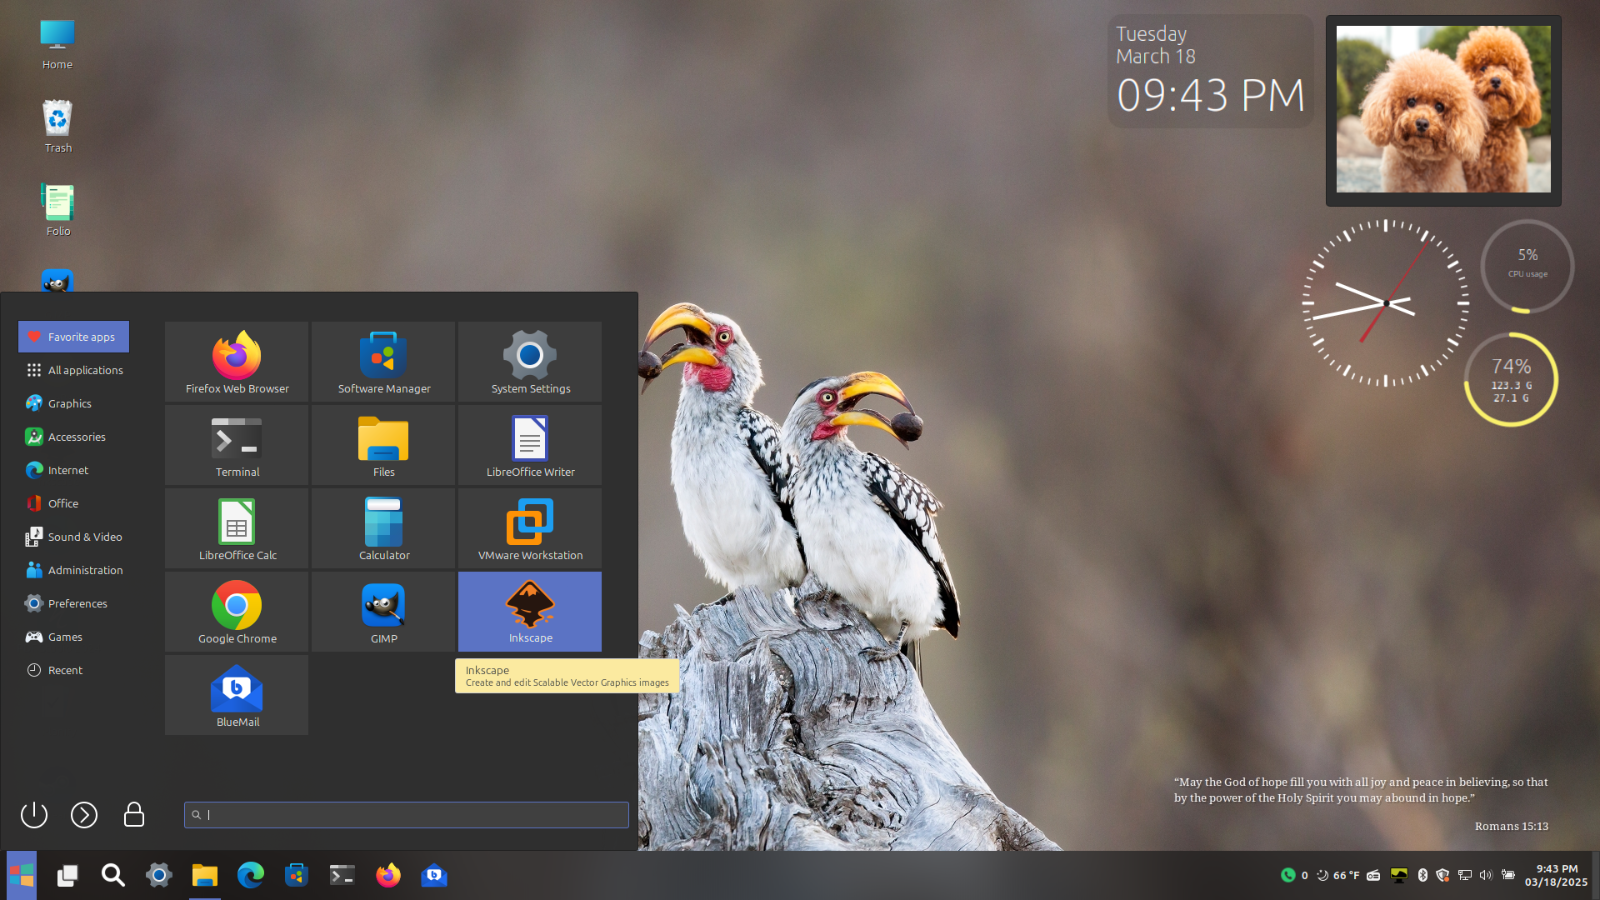Launch Inkscape from favorite apps

point(530,611)
